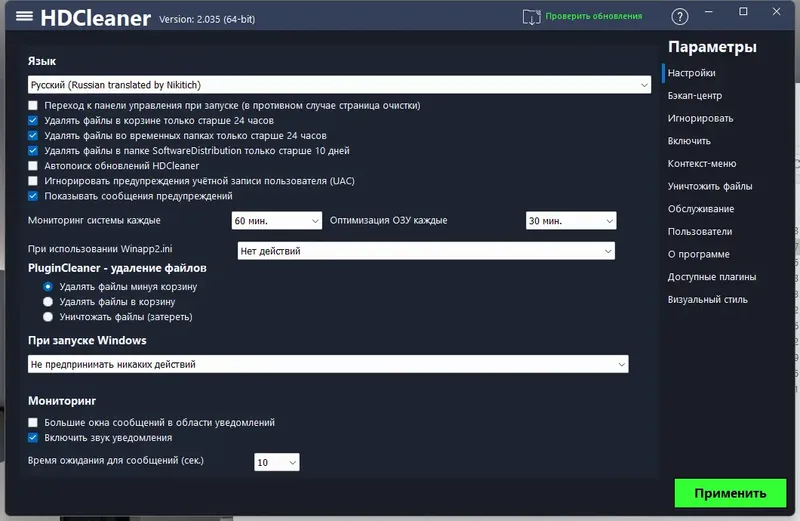Open the hamburger menu icon
Viewport: 800px width, 521px height.
[x=24, y=16]
